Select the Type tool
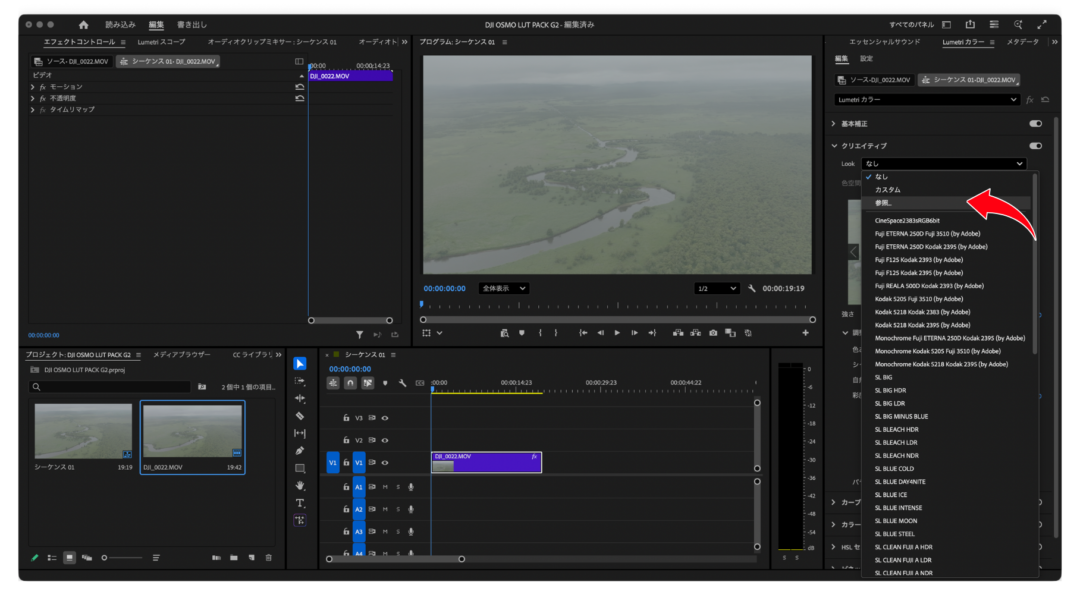Screen dimensions: 1080x604 (x=300, y=503)
